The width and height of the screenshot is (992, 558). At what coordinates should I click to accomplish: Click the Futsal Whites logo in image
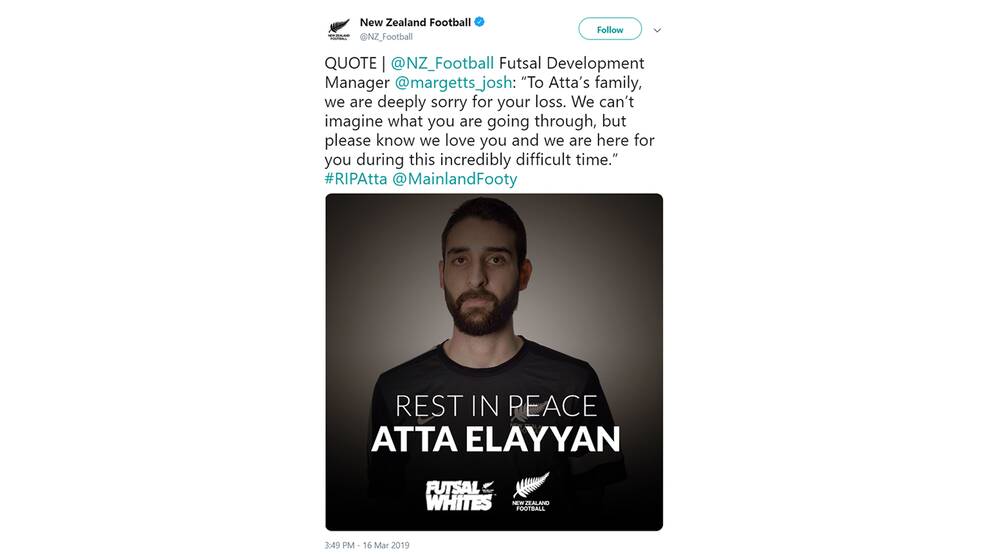pos(461,495)
